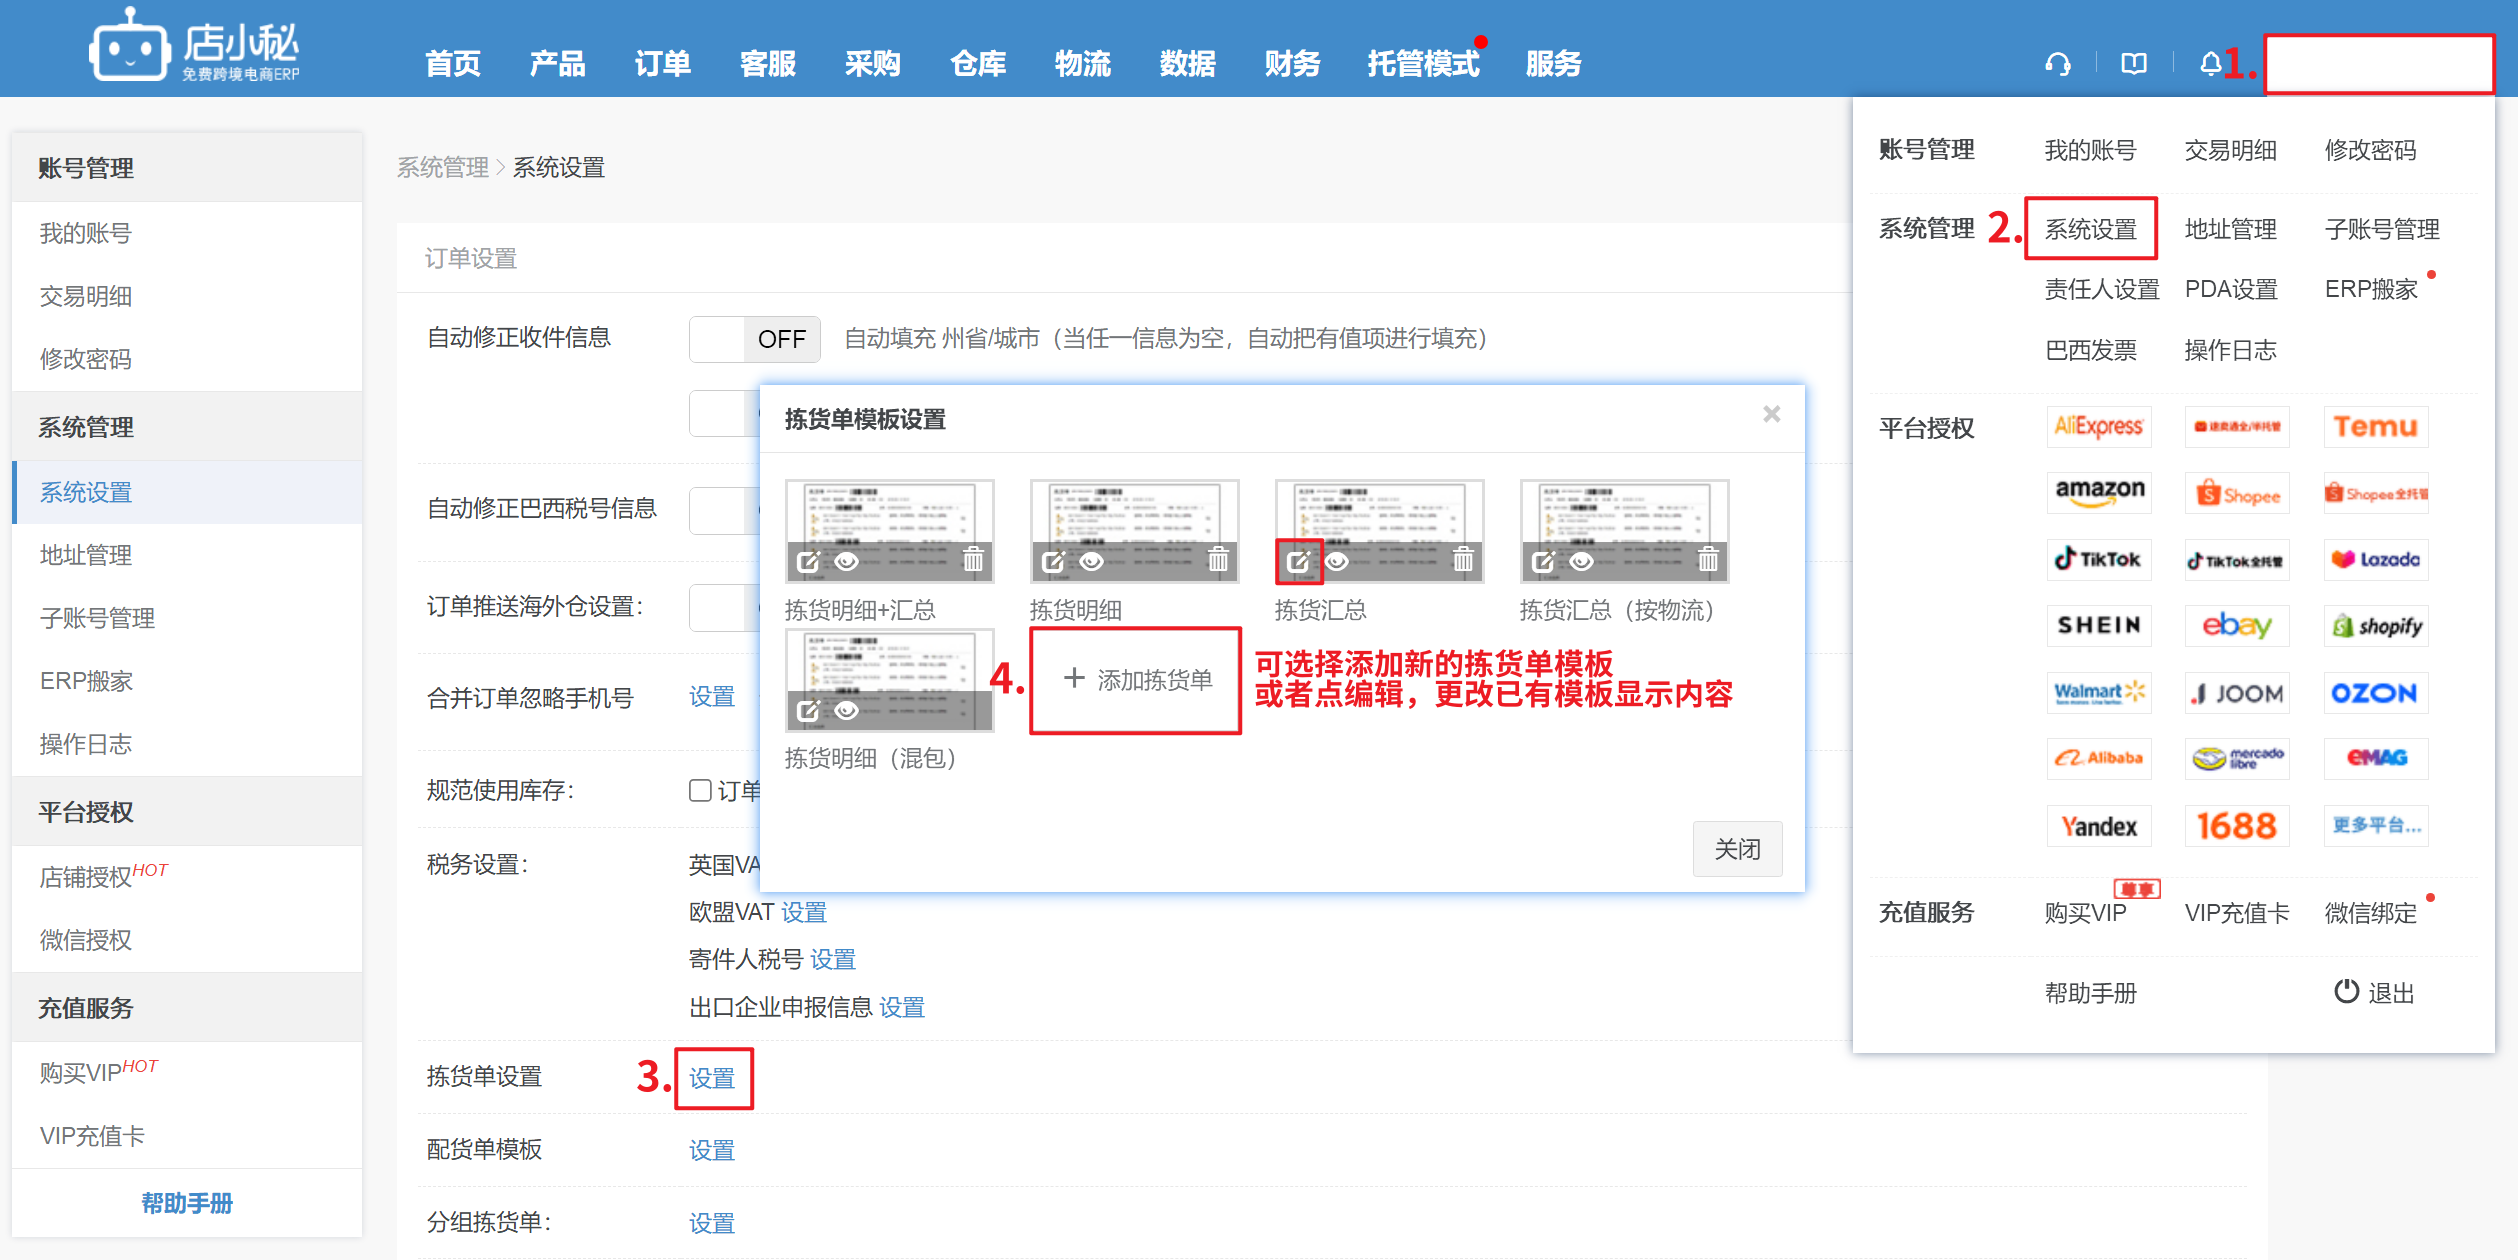Viewport: 2518px width, 1260px height.
Task: Select 子账号管理 in left sidebar
Action: (97, 618)
